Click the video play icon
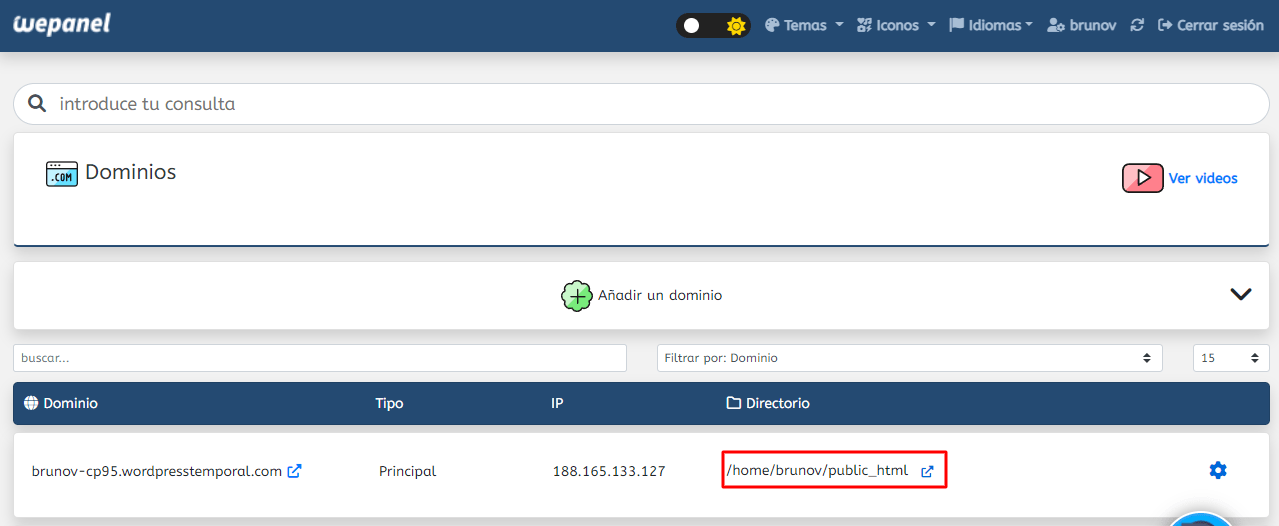The width and height of the screenshot is (1279, 526). click(1143, 178)
